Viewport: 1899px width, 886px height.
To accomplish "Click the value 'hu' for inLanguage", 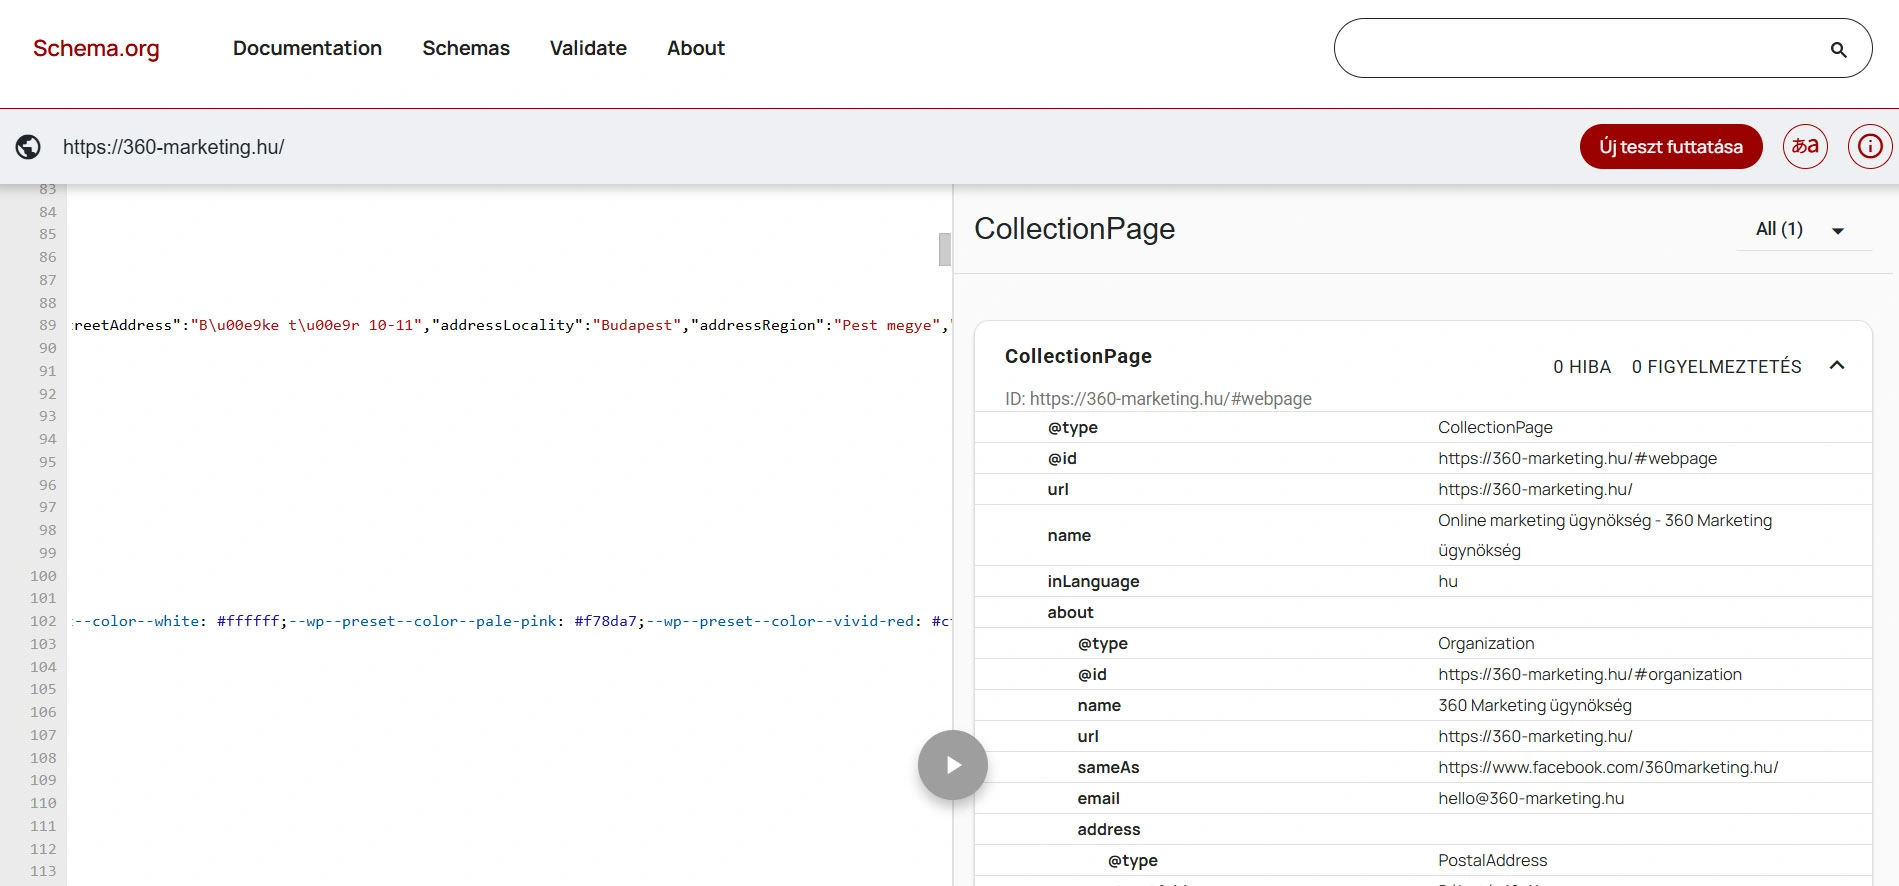I will point(1448,581).
